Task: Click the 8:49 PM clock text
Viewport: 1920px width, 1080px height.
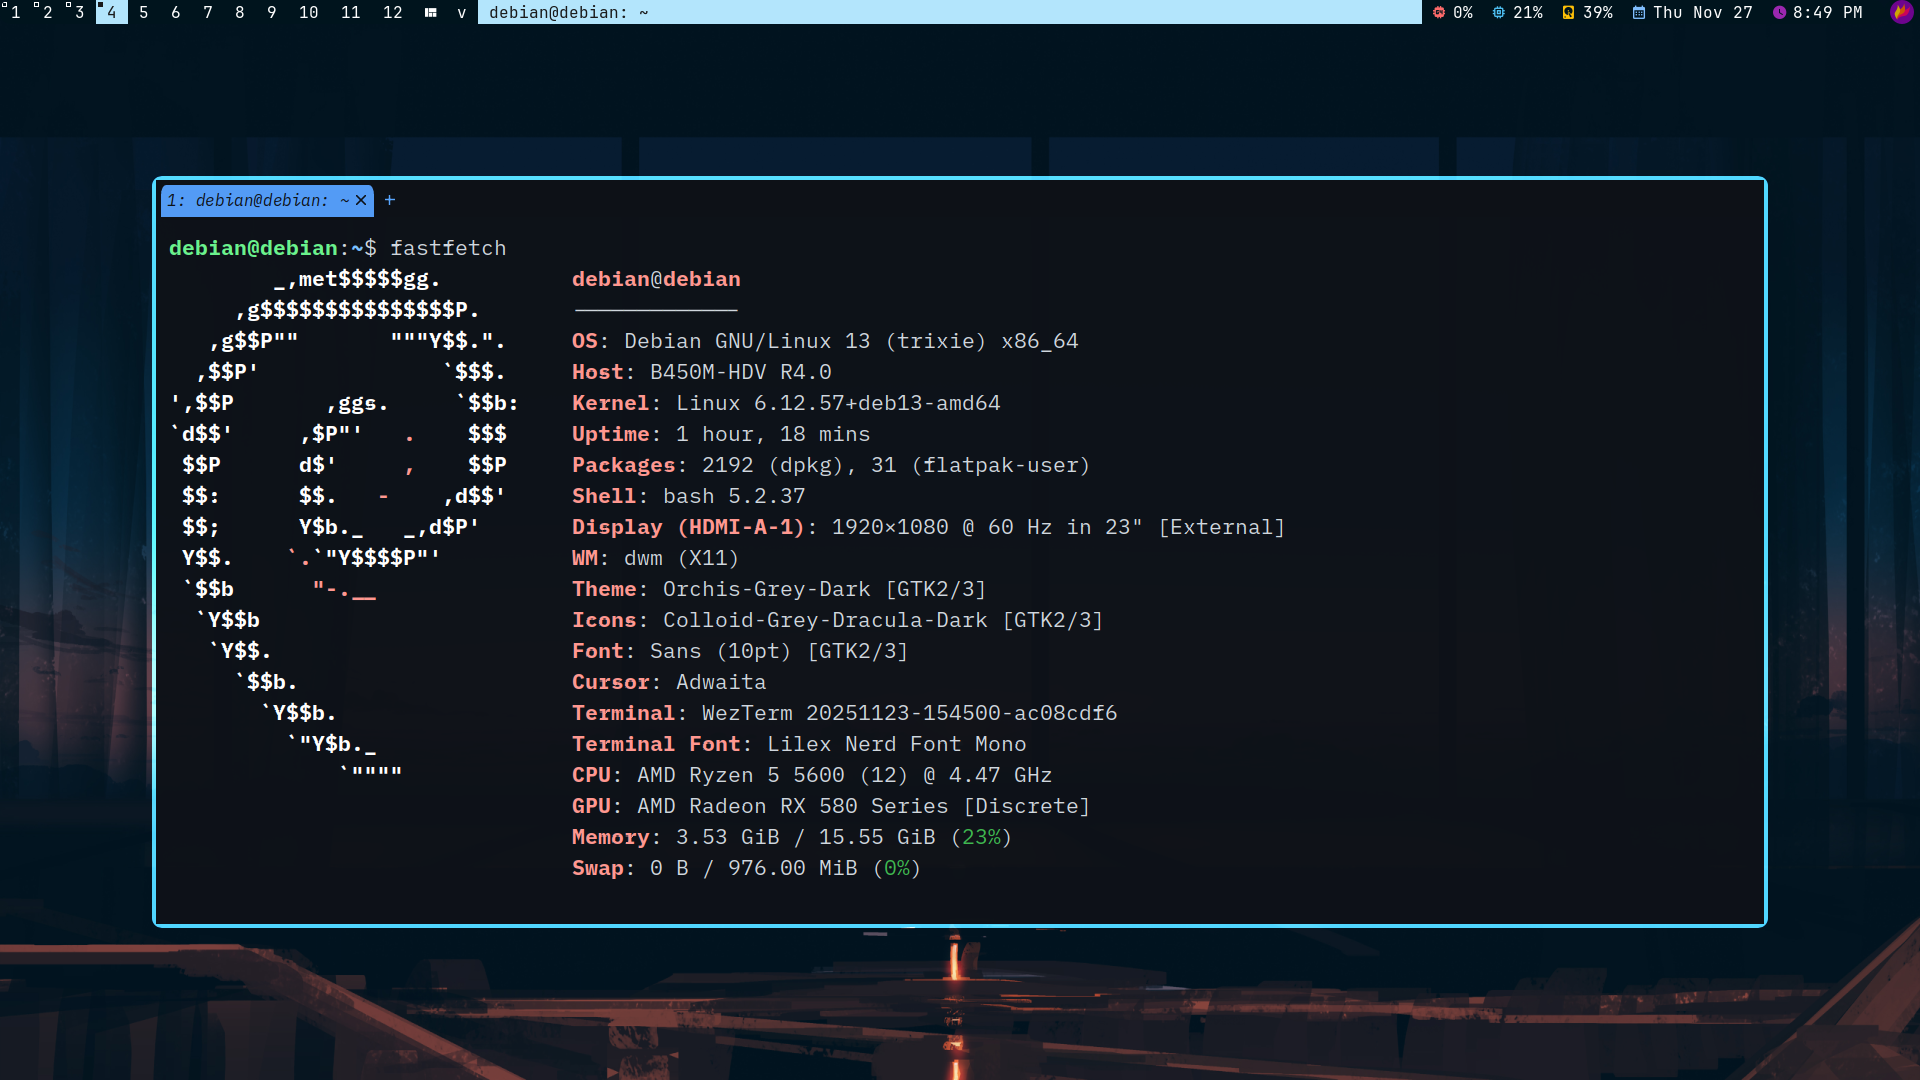Action: point(1827,12)
